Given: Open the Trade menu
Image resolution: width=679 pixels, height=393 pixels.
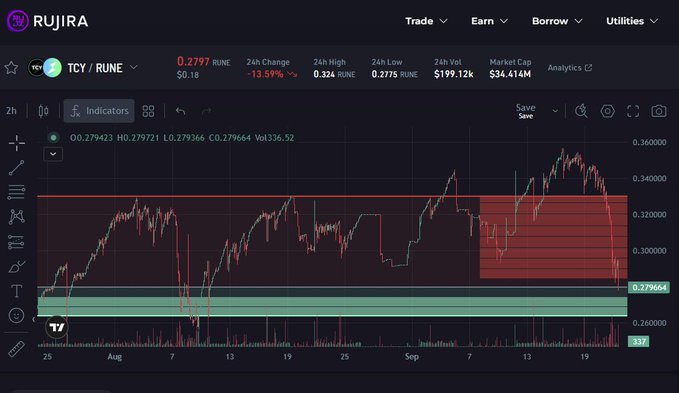Looking at the screenshot, I should [x=426, y=21].
